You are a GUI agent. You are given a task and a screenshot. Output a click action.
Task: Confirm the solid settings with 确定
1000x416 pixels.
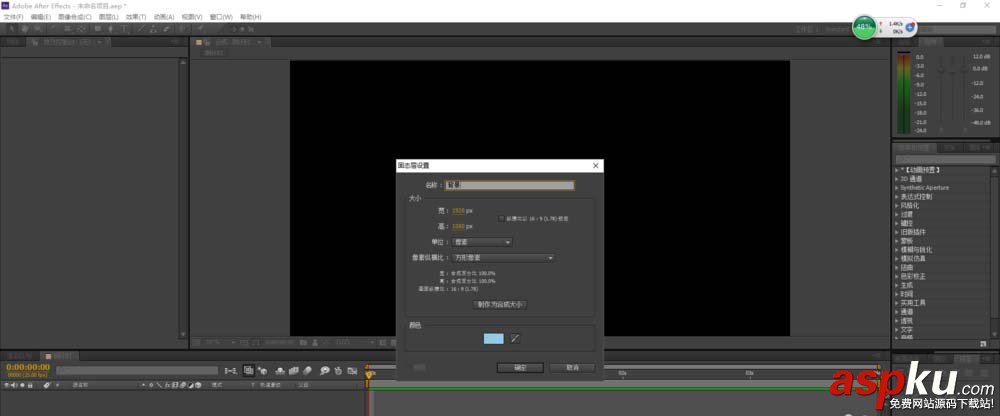(519, 367)
